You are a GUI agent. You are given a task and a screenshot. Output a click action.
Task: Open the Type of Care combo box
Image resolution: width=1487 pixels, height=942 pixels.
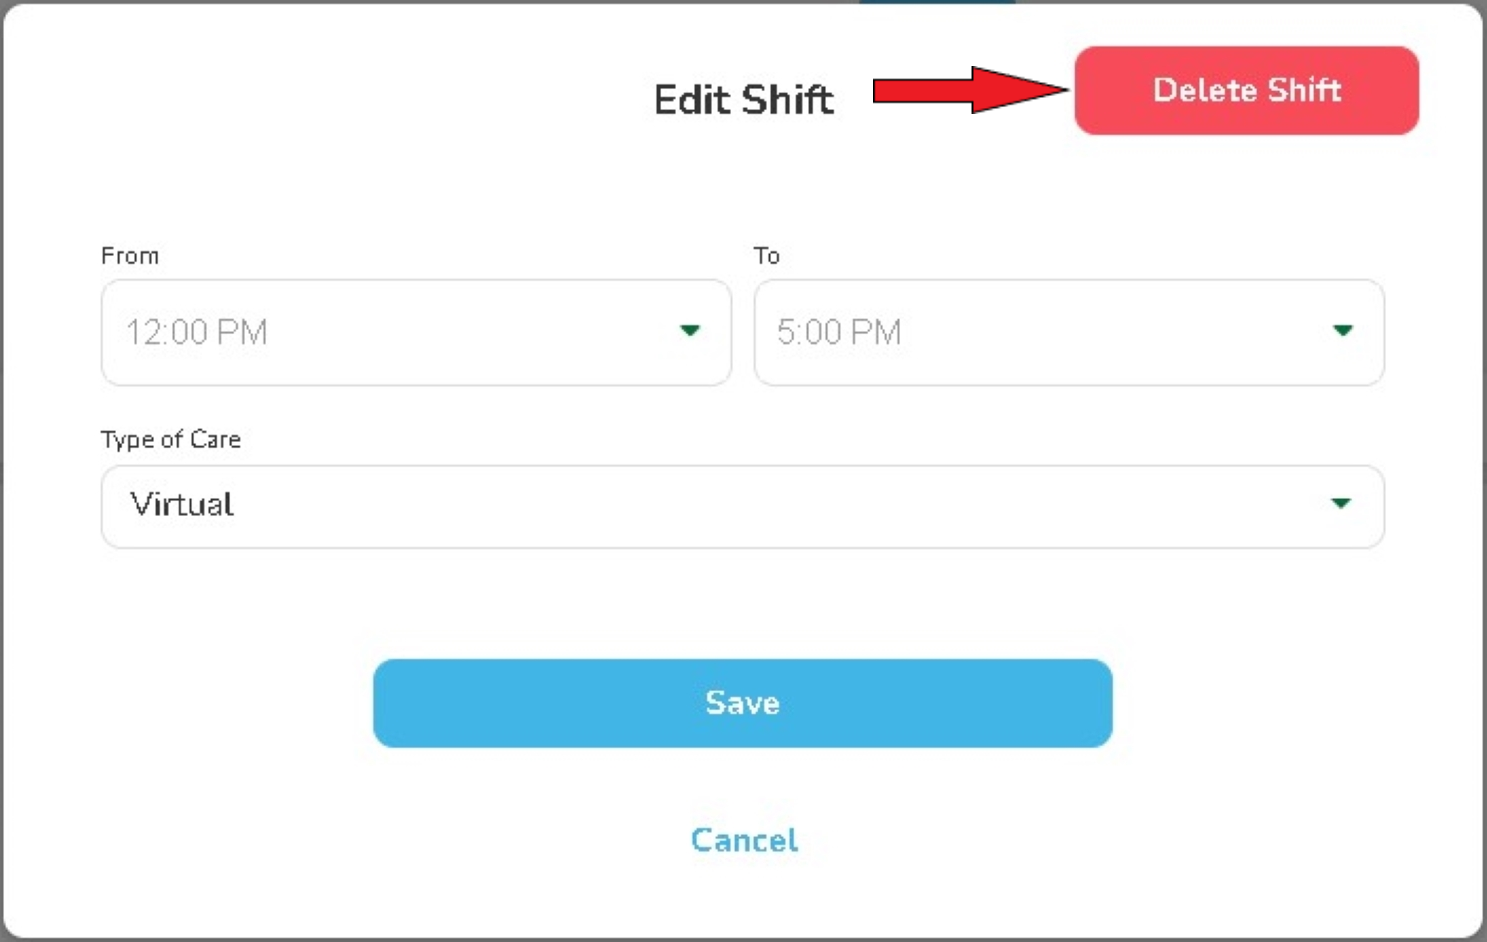[742, 506]
